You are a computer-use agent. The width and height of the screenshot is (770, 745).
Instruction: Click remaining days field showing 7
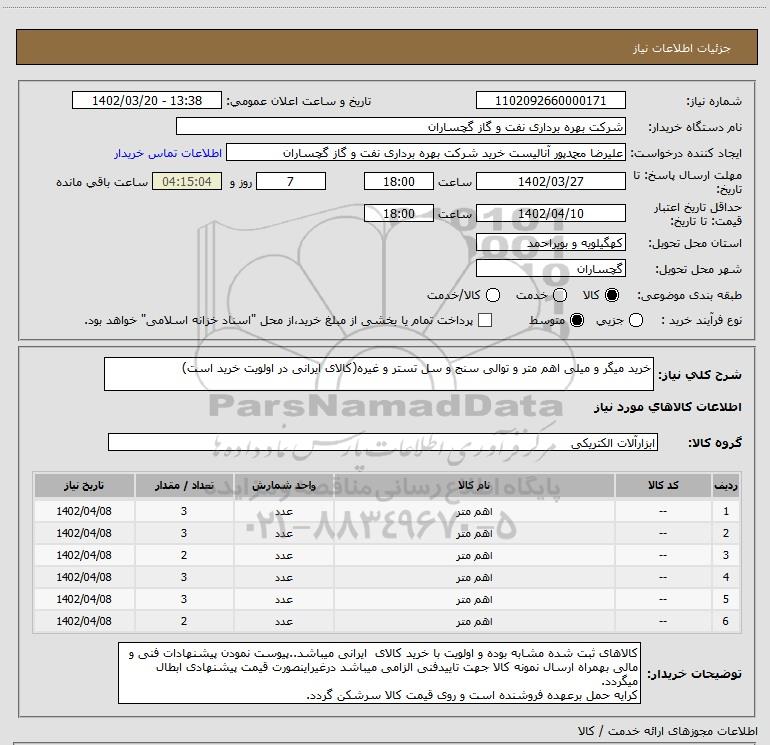(291, 181)
